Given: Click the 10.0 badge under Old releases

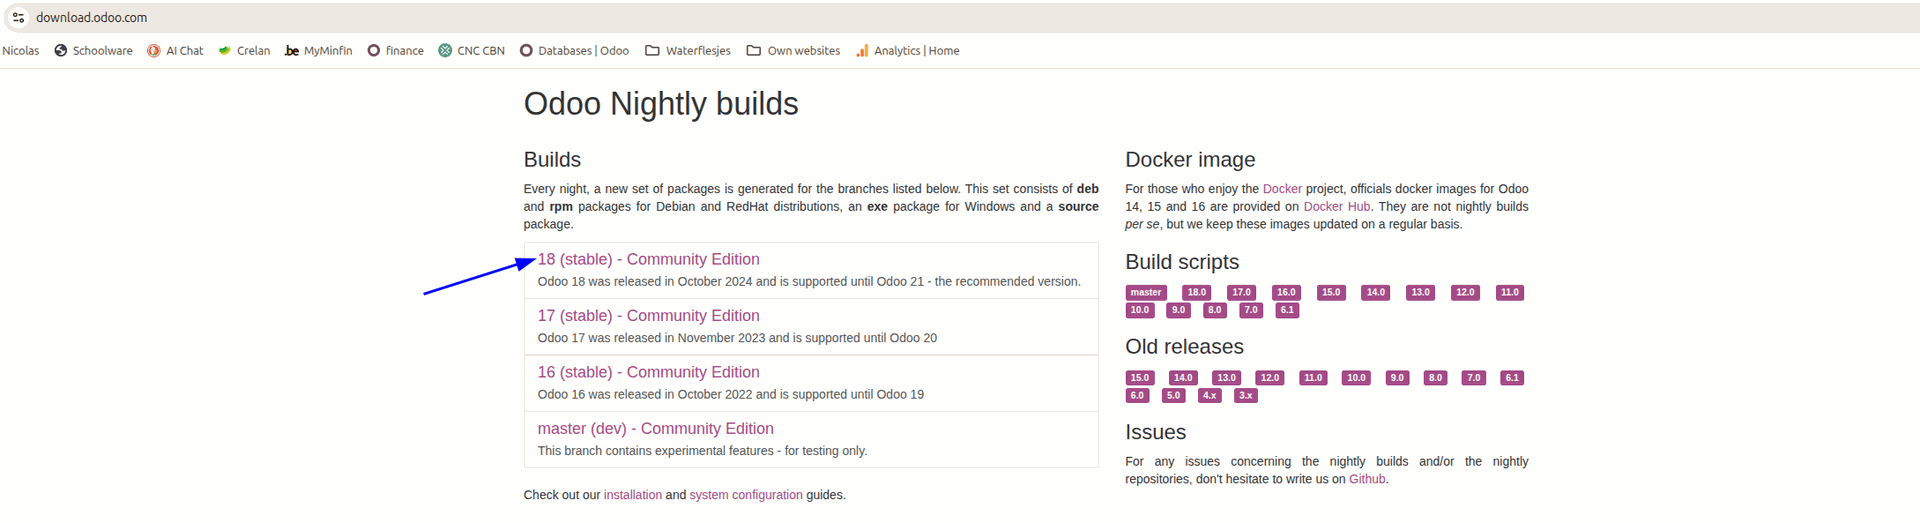Looking at the screenshot, I should pos(1356,378).
